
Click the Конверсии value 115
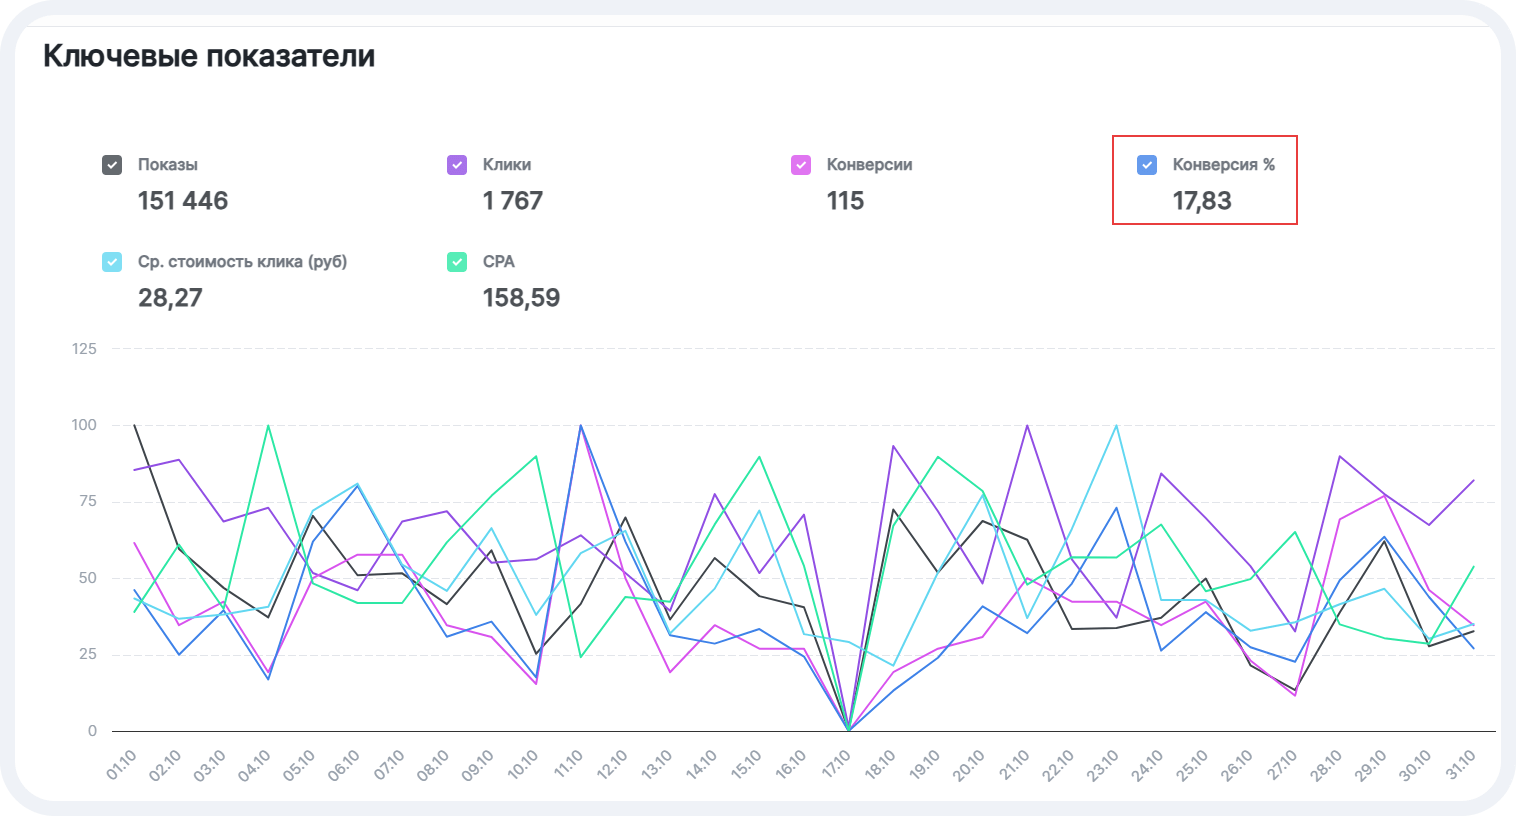tap(845, 201)
